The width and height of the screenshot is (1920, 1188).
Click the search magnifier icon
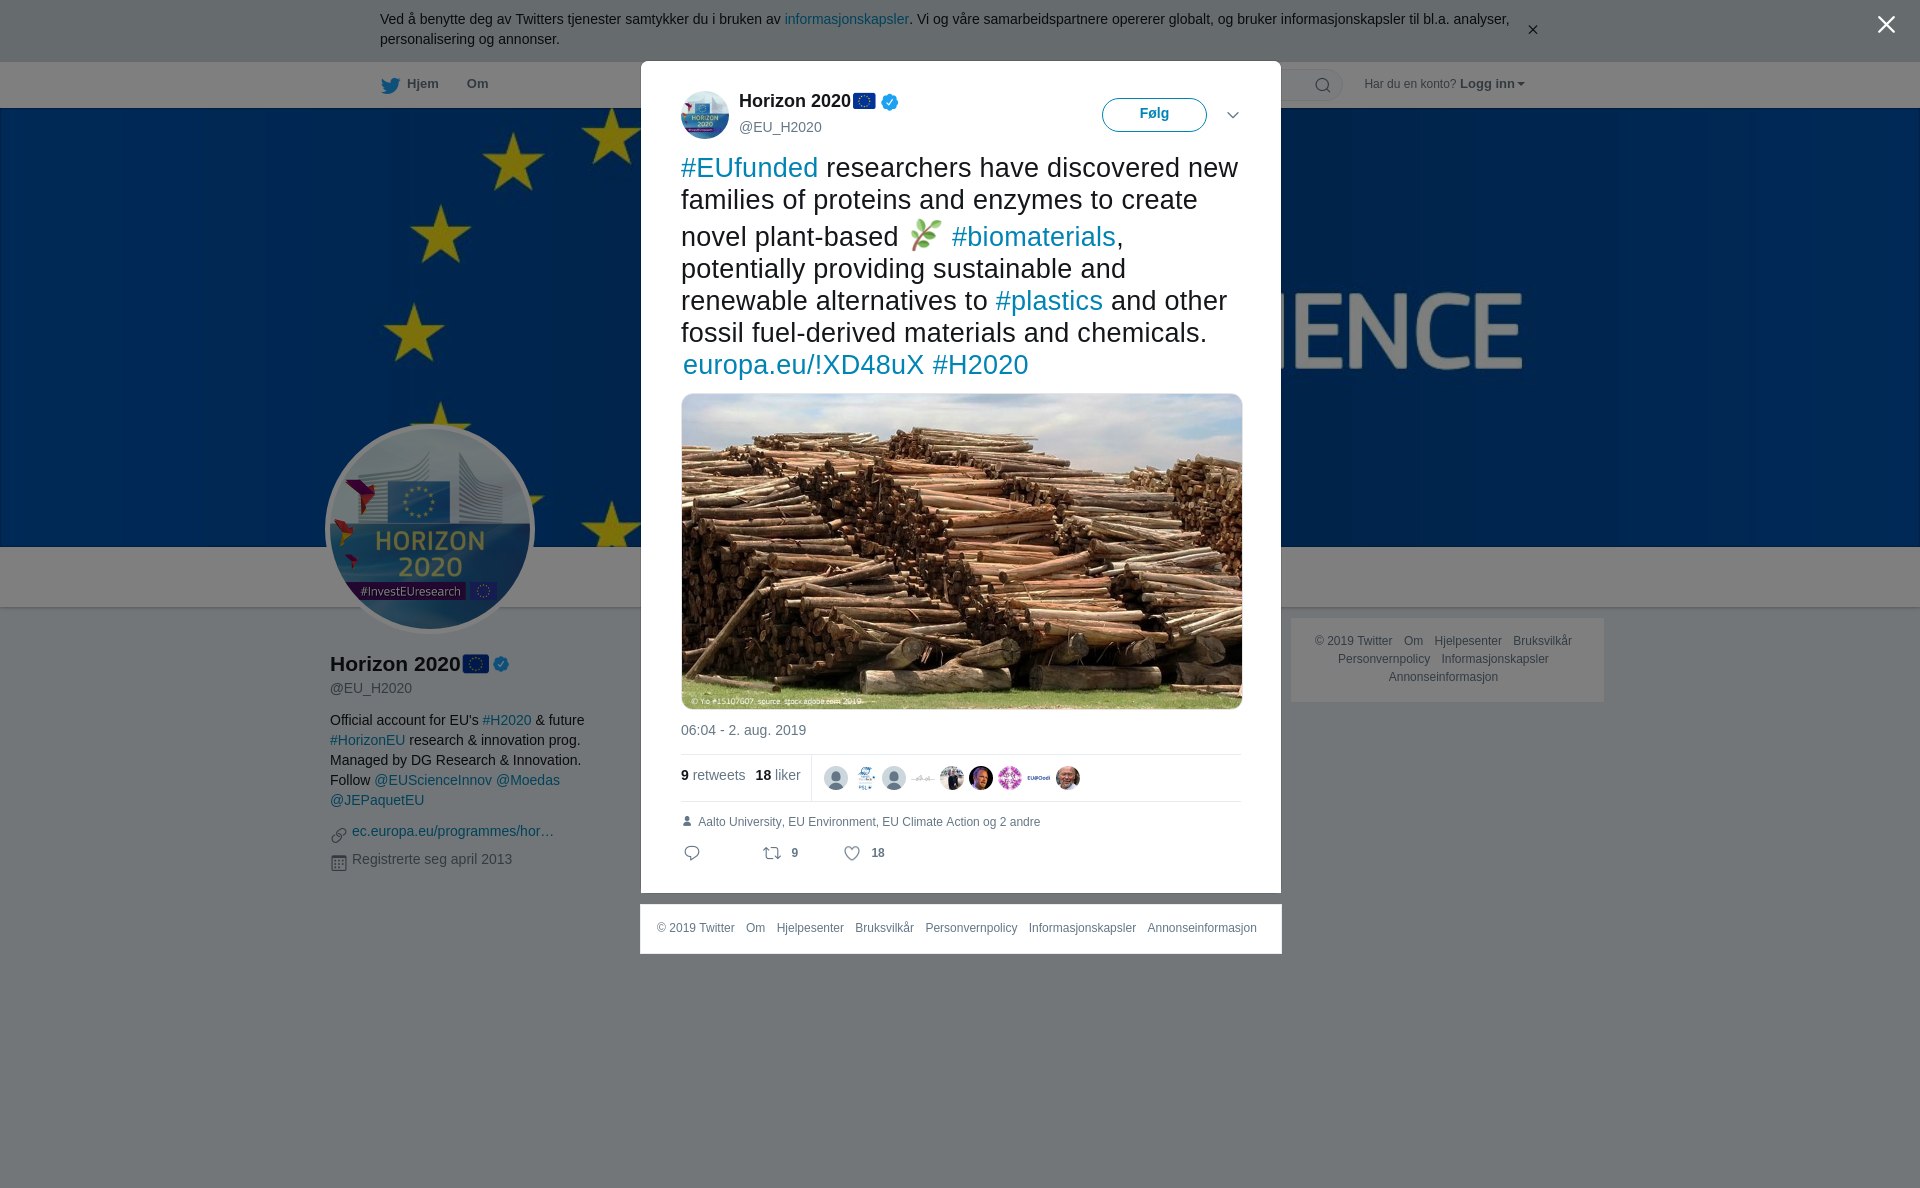click(1323, 85)
